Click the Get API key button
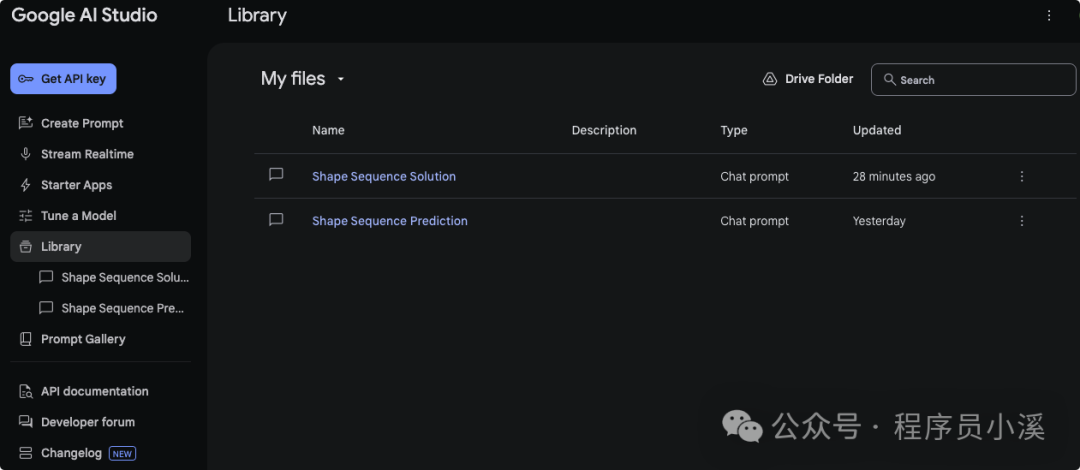 pyautogui.click(x=63, y=79)
